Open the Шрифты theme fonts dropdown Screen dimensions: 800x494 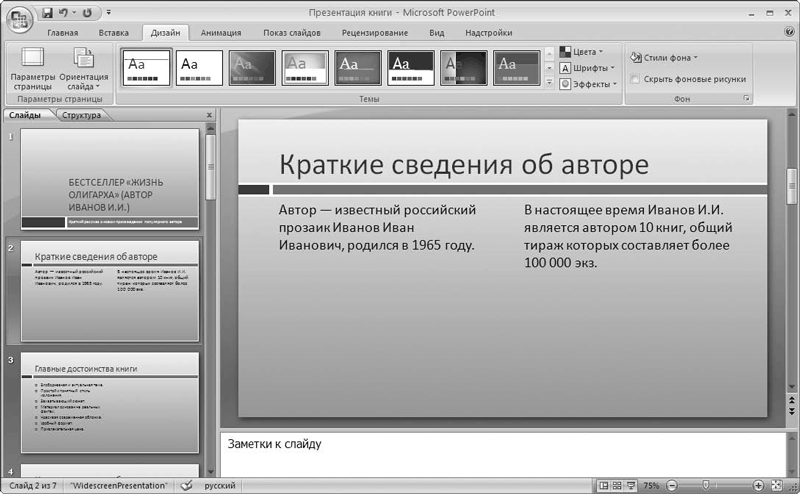click(x=589, y=68)
